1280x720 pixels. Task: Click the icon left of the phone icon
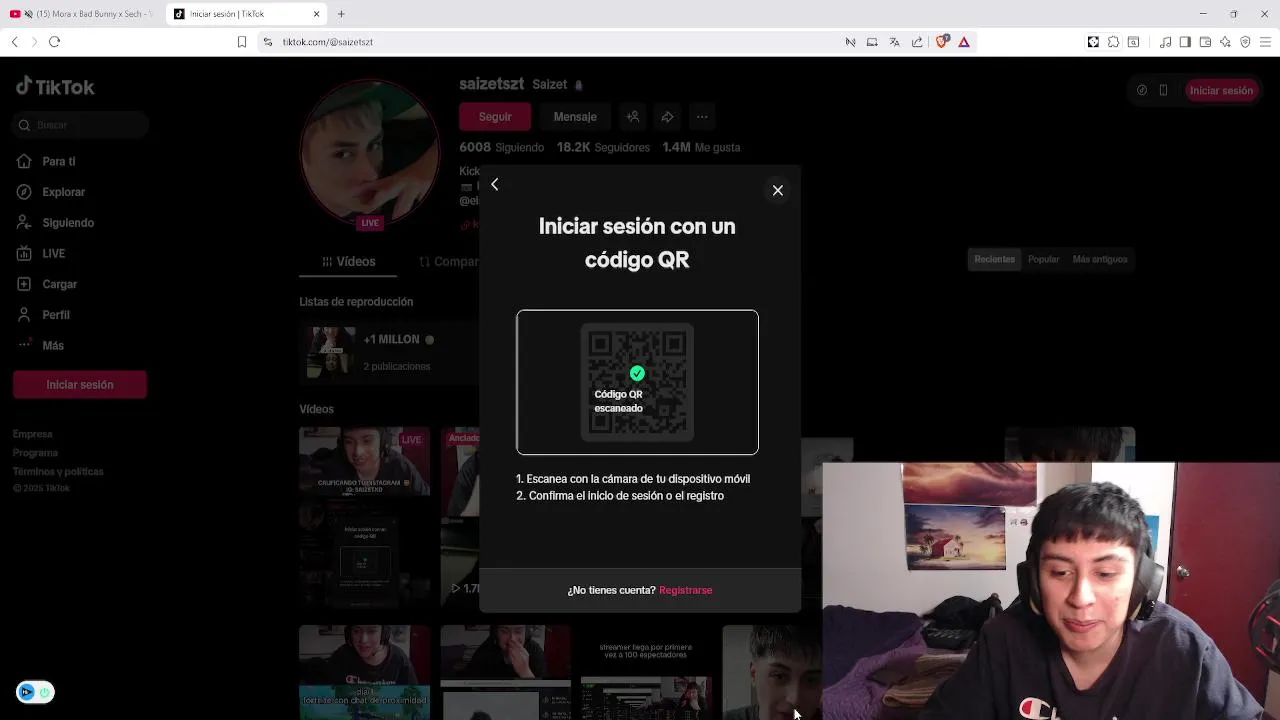(x=1142, y=90)
